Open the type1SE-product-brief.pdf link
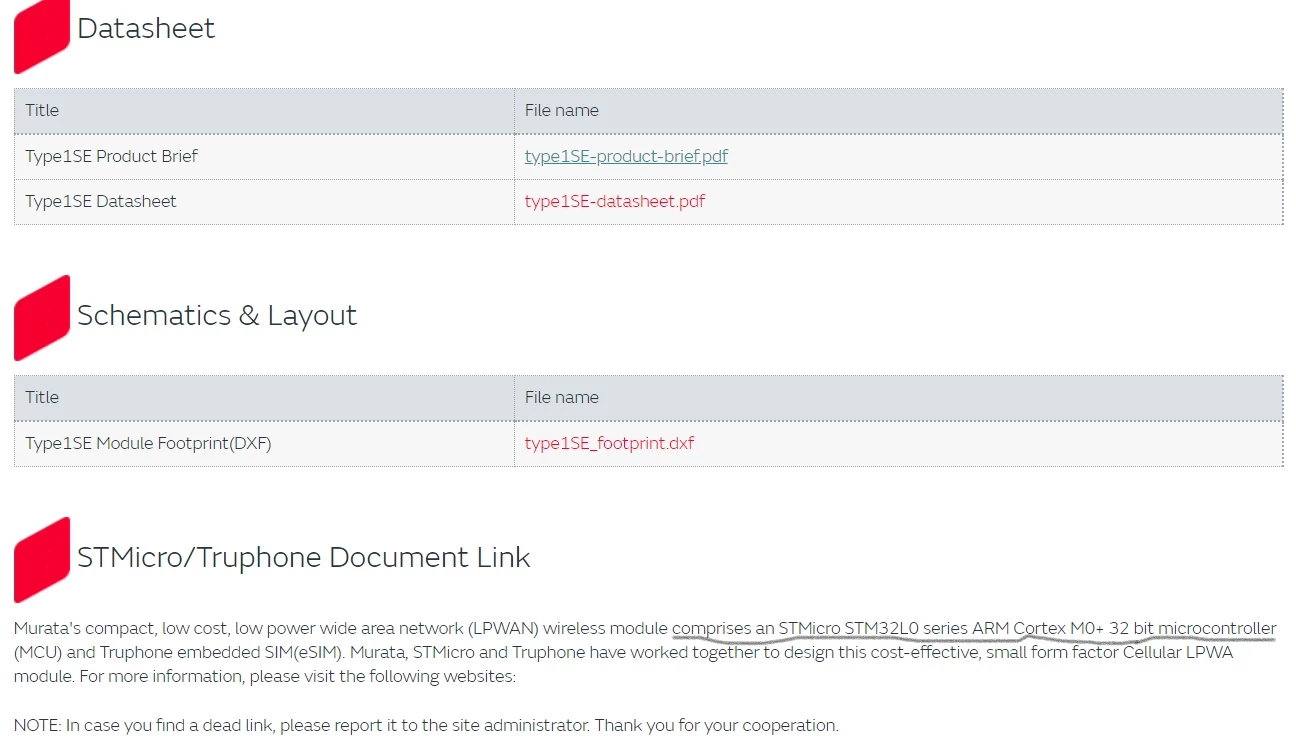Image resolution: width=1296 pixels, height=748 pixels. tap(626, 156)
